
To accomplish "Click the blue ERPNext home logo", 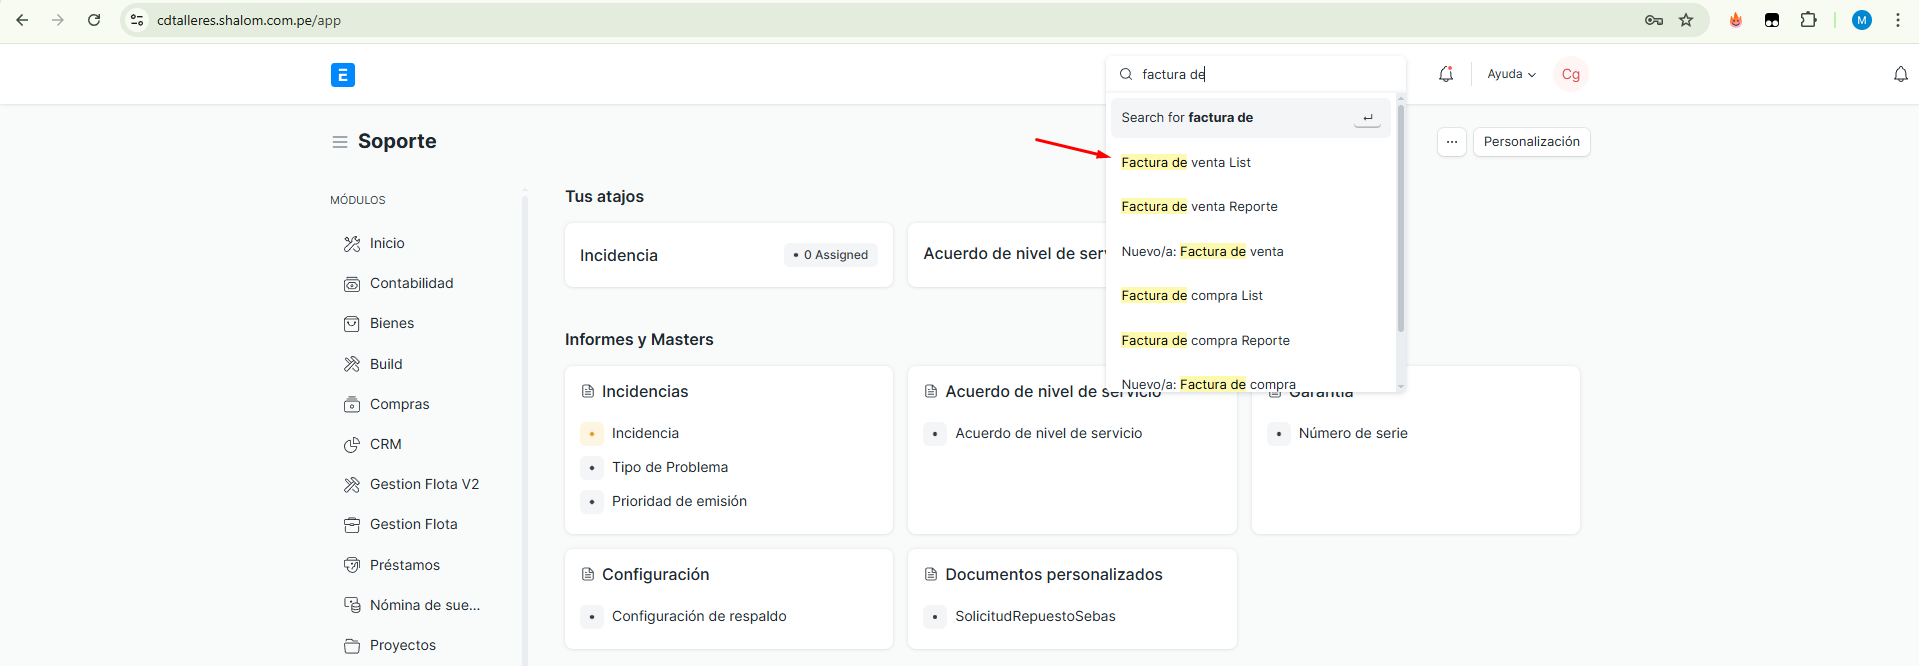I will coord(342,75).
